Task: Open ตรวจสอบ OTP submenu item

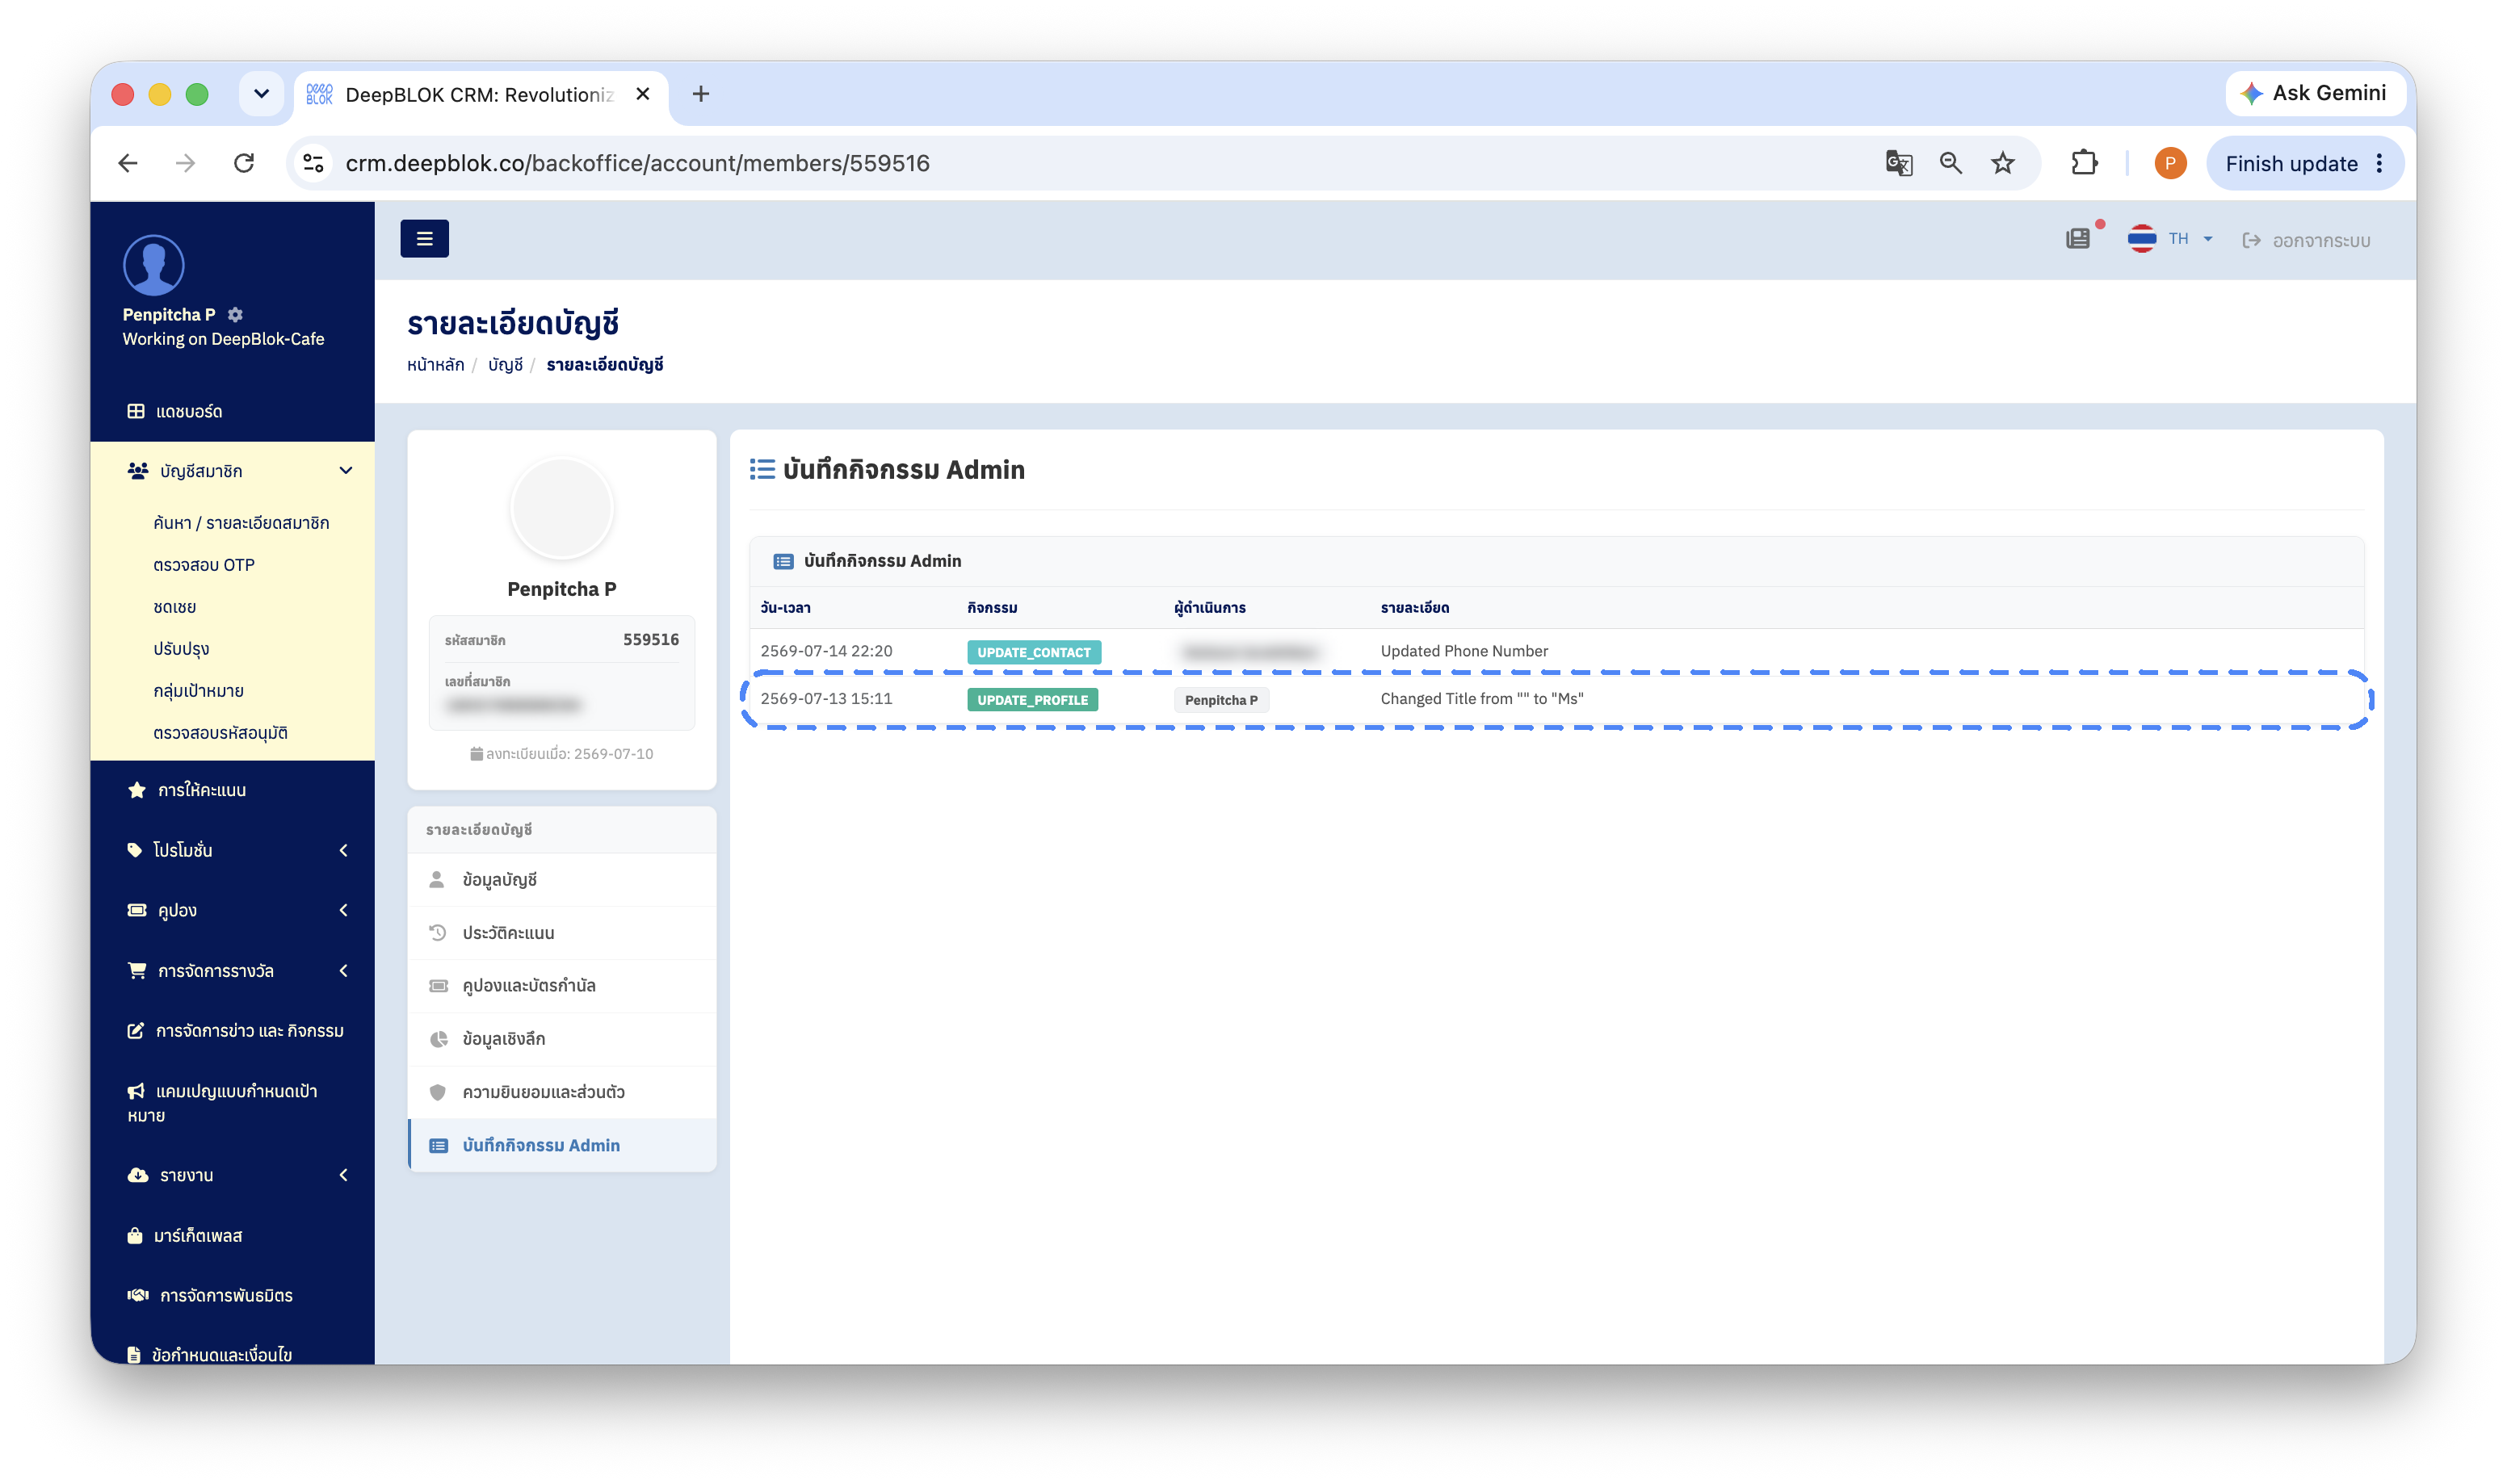Action: point(204,565)
